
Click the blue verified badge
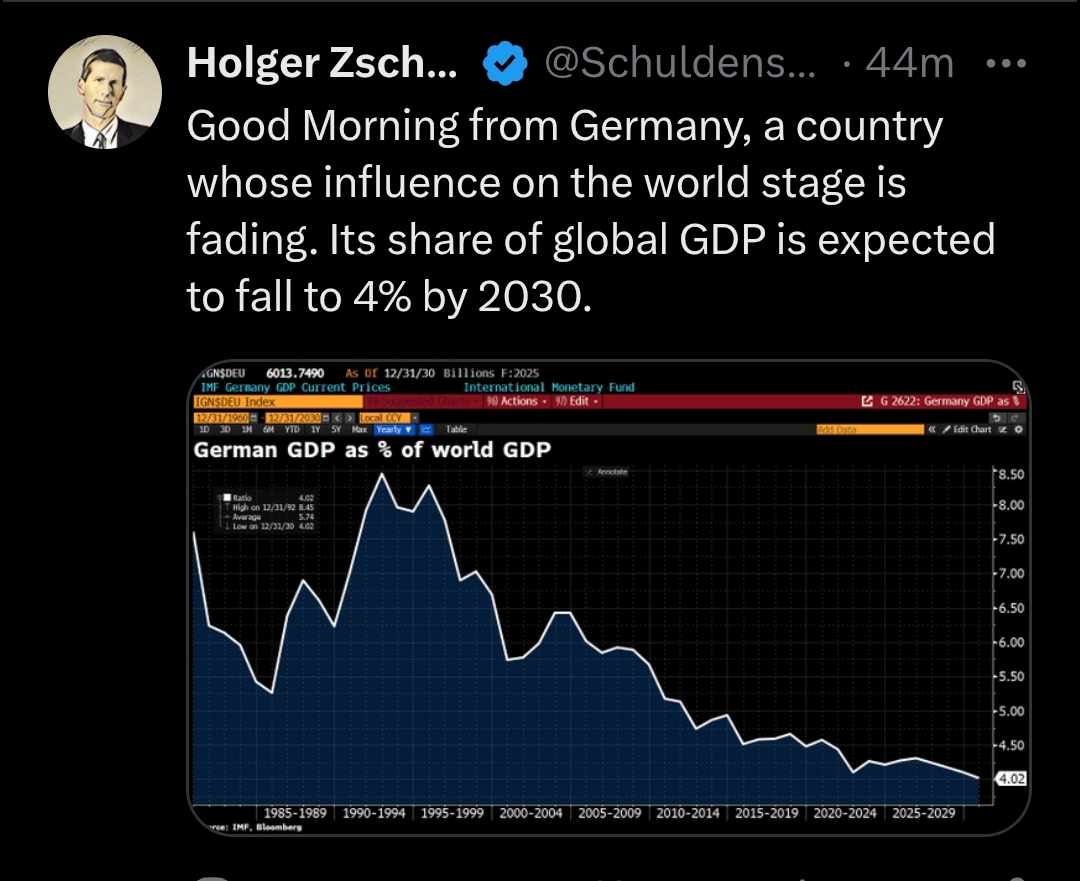coord(505,65)
